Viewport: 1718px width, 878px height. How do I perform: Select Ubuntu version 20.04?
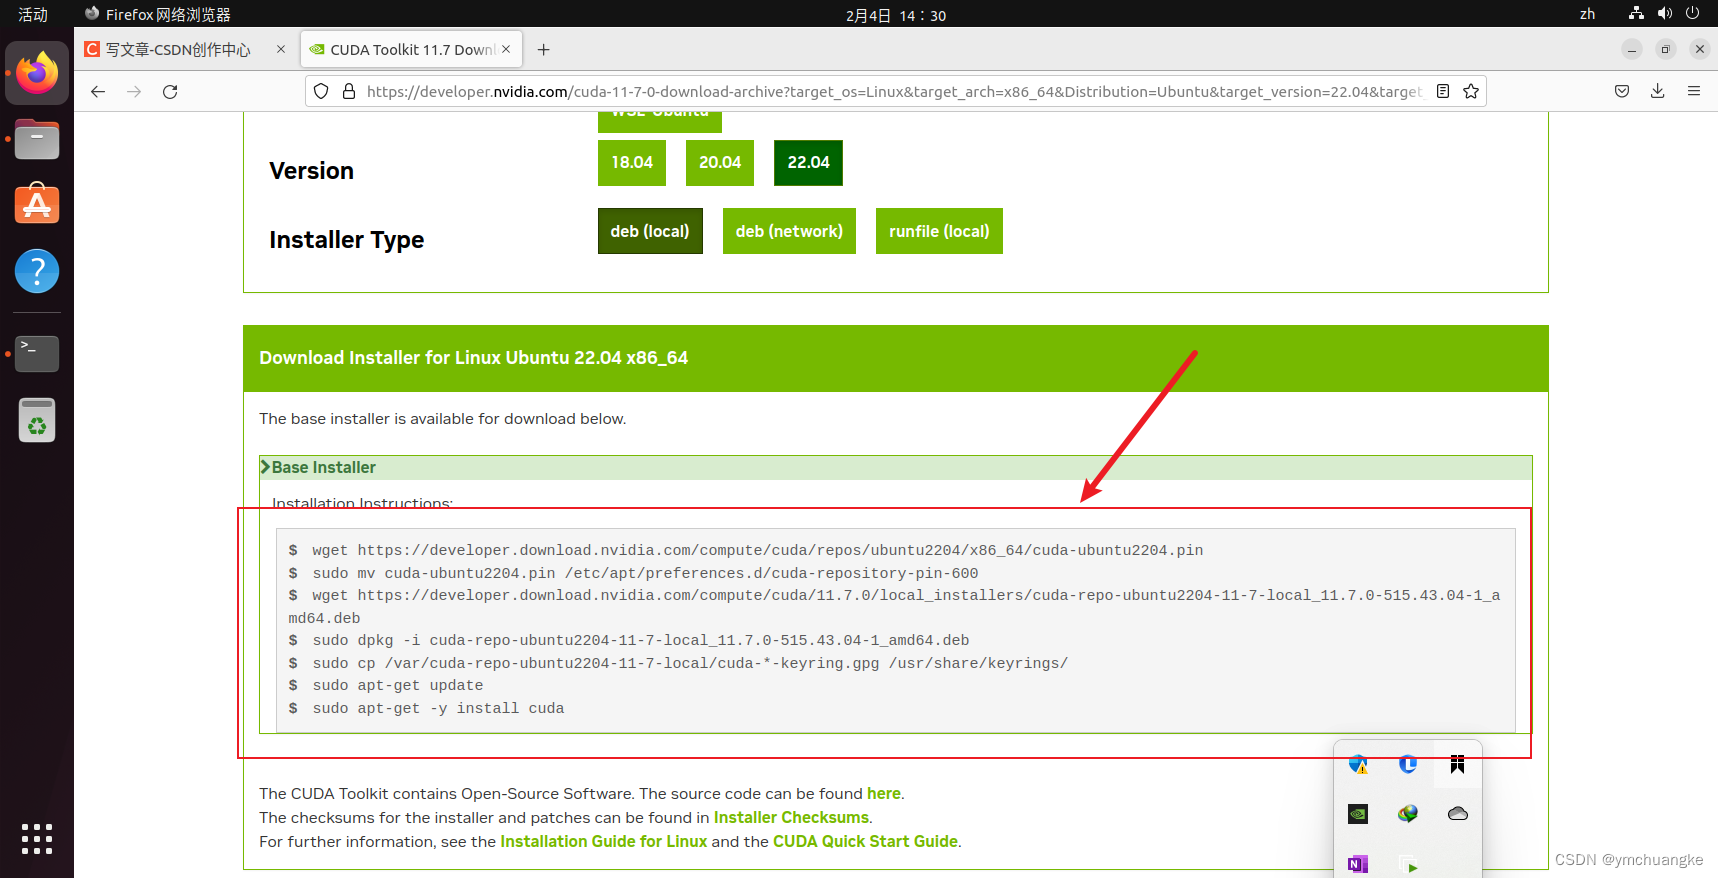click(x=720, y=163)
